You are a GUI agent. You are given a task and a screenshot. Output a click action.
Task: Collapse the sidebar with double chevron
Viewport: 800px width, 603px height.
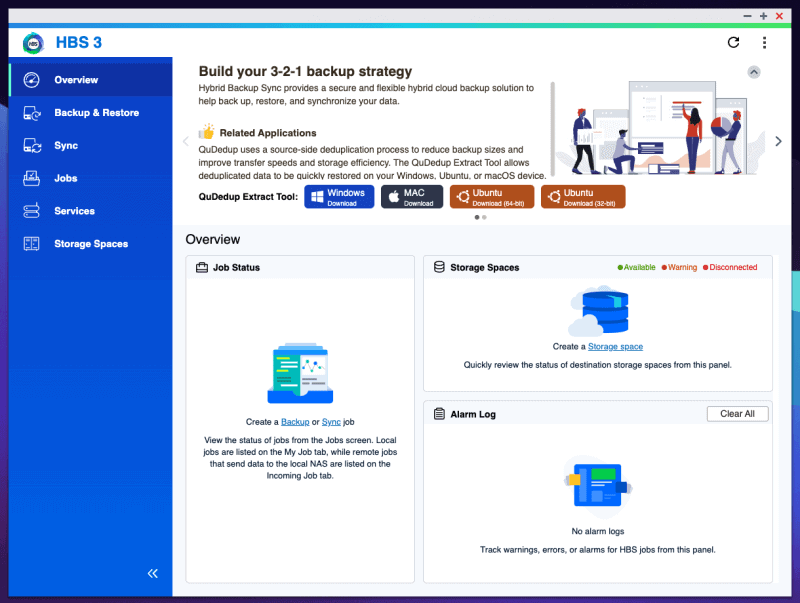pyautogui.click(x=153, y=573)
